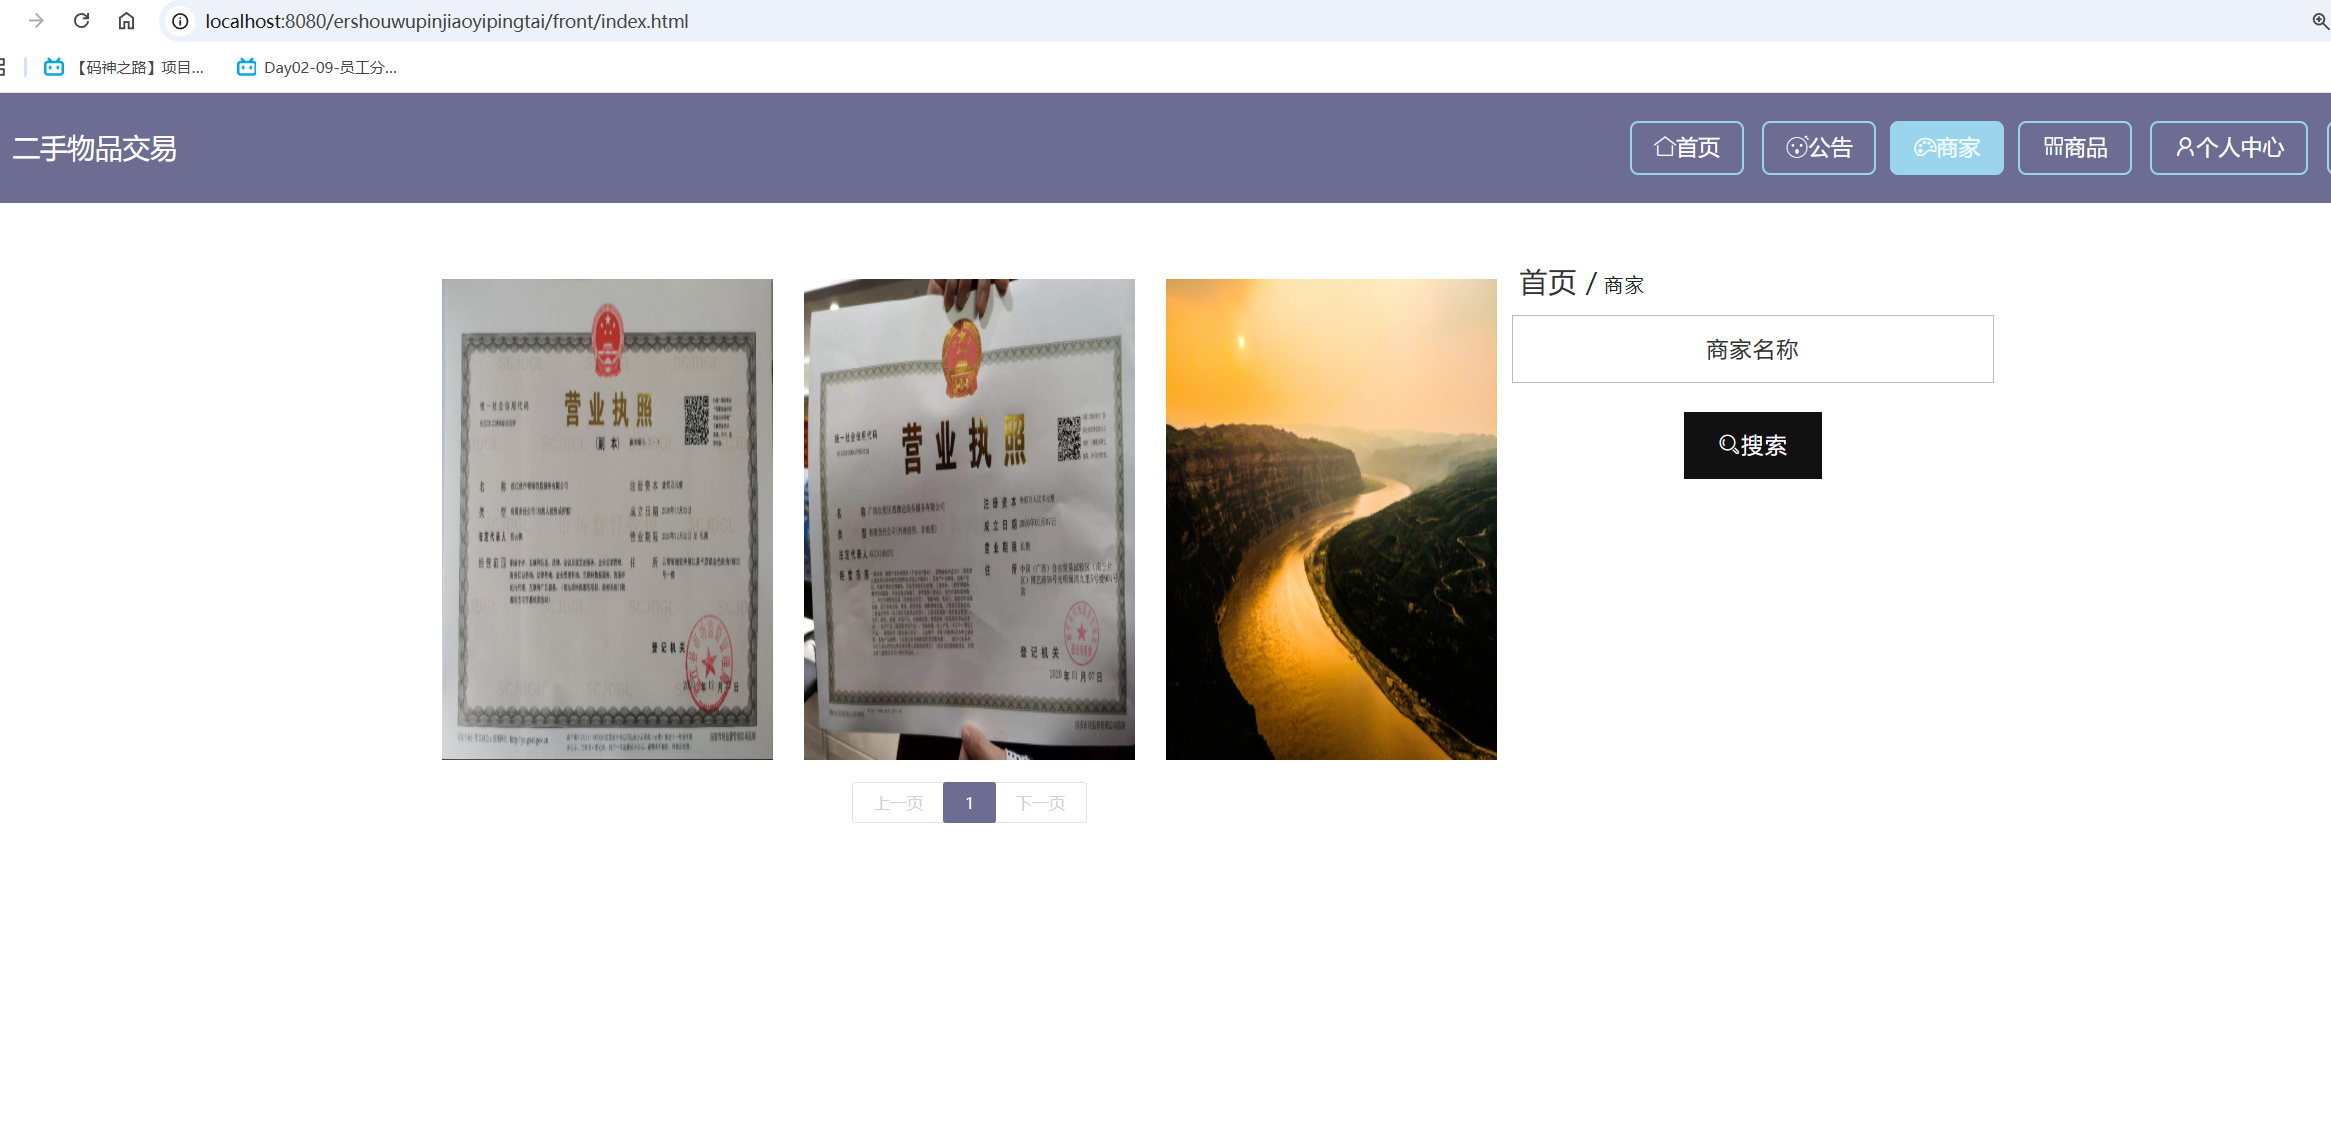2331x1131 pixels.
Task: Open the hand-held business license thumbnail
Action: pyautogui.click(x=969, y=519)
